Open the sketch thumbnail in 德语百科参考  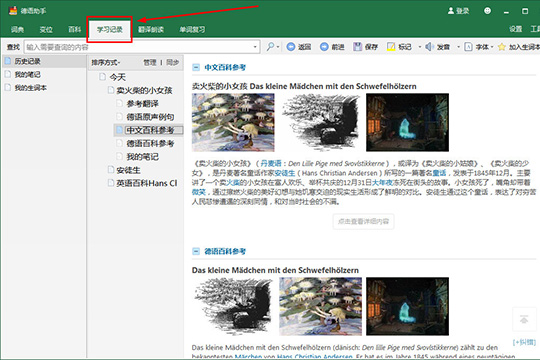click(x=233, y=306)
